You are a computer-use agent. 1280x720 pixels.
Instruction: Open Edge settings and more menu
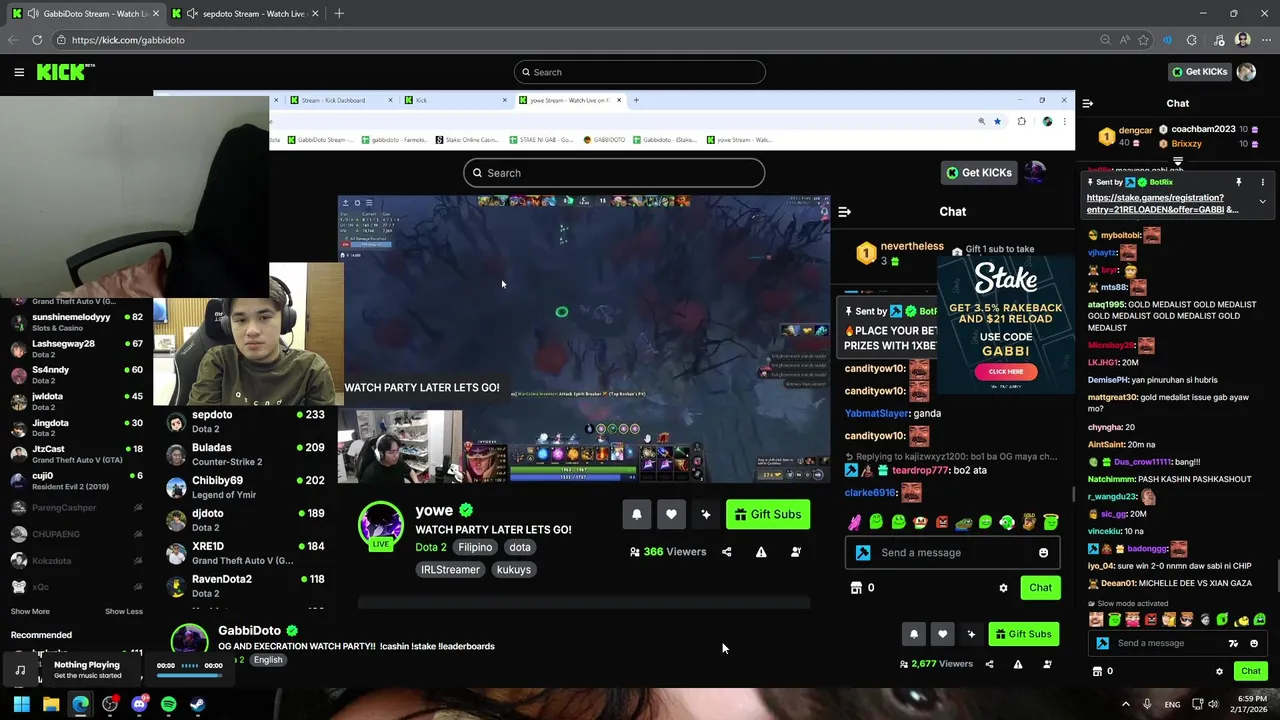coord(1264,40)
